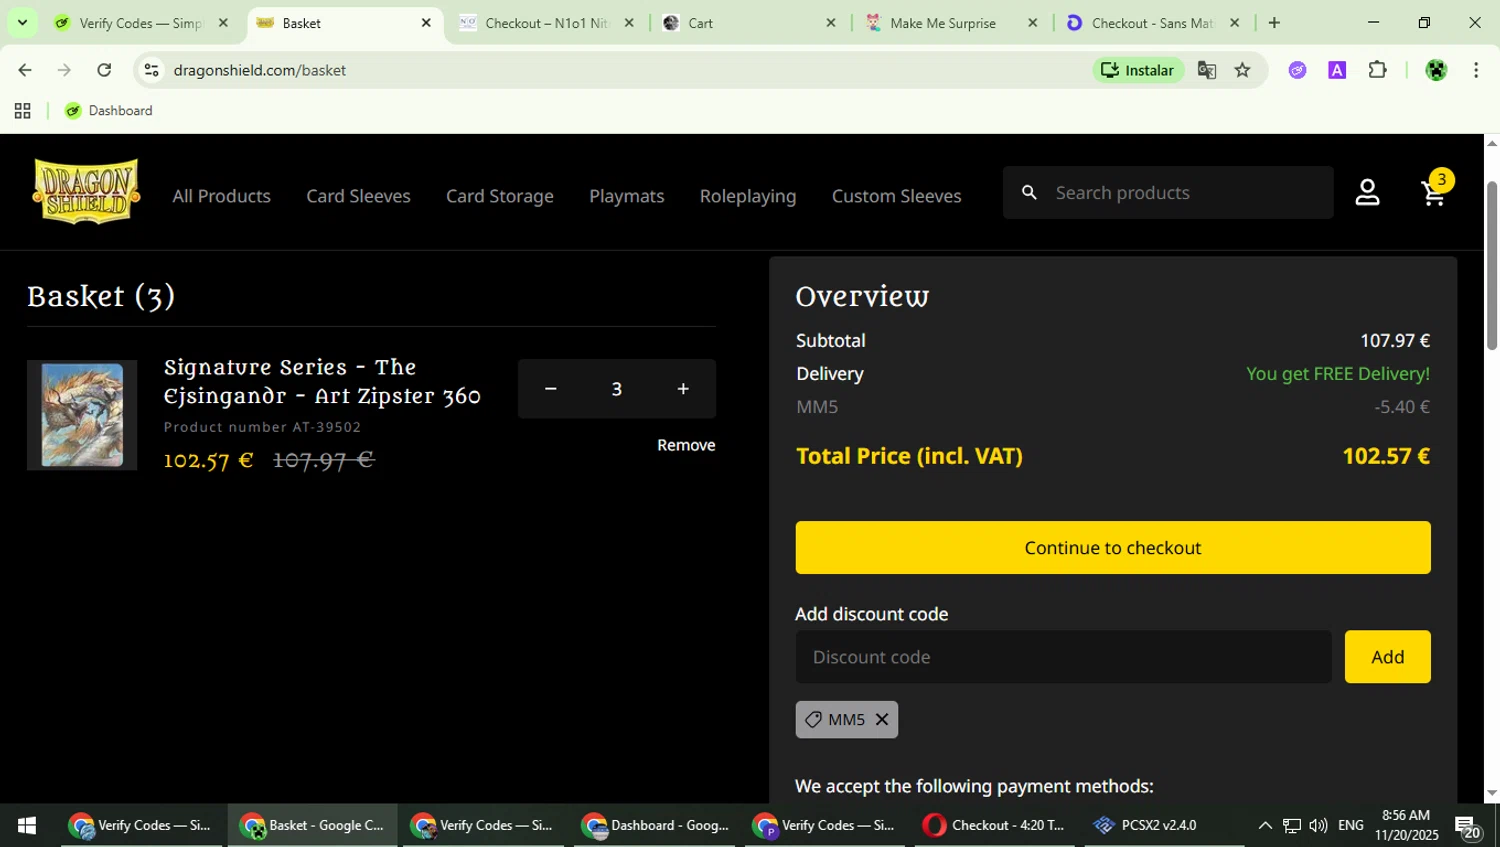Click the MM5 discount tag icon
1500x847 pixels.
tap(813, 719)
